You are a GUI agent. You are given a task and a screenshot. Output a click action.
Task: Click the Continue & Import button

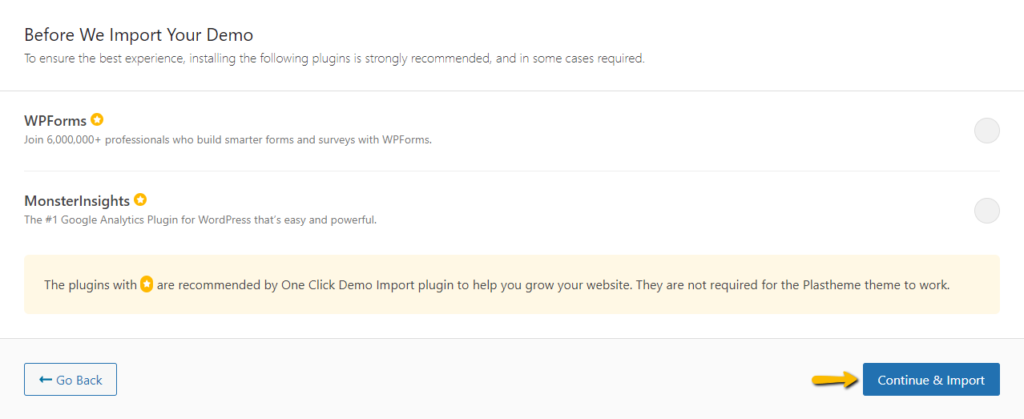[931, 379]
